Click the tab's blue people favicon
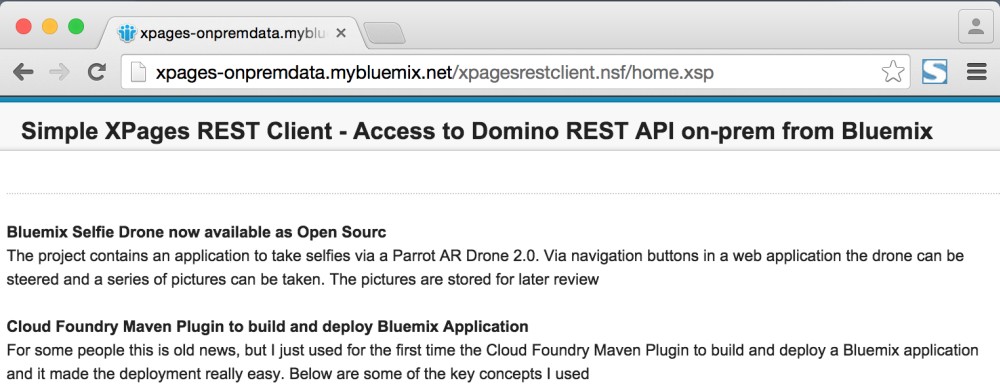This screenshot has width=1000, height=387. coord(127,33)
